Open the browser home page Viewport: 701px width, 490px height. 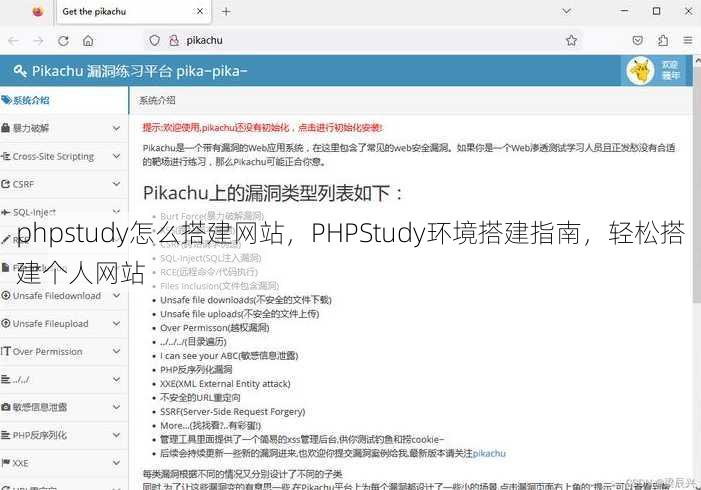click(x=88, y=41)
